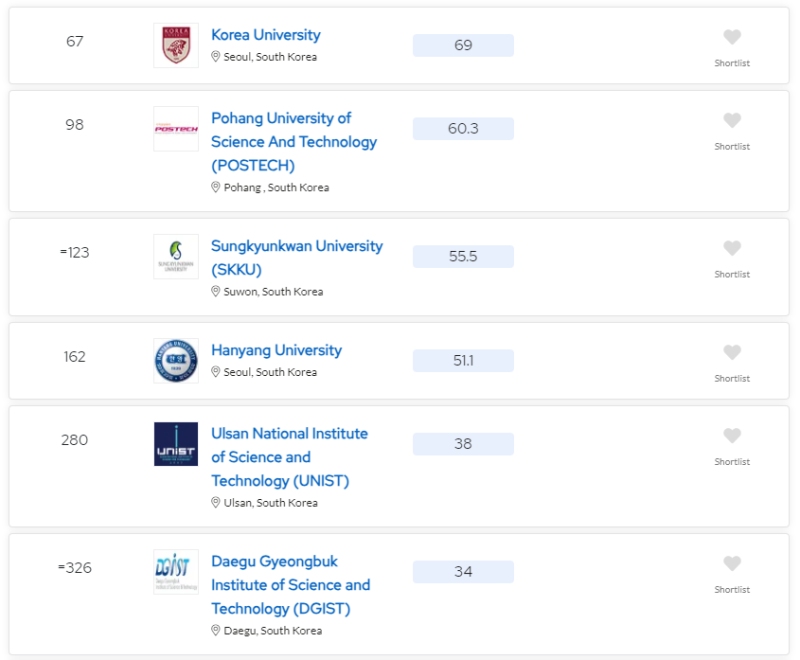Shortlist UNIST using the heart icon
This screenshot has width=800, height=660.
pos(732,436)
